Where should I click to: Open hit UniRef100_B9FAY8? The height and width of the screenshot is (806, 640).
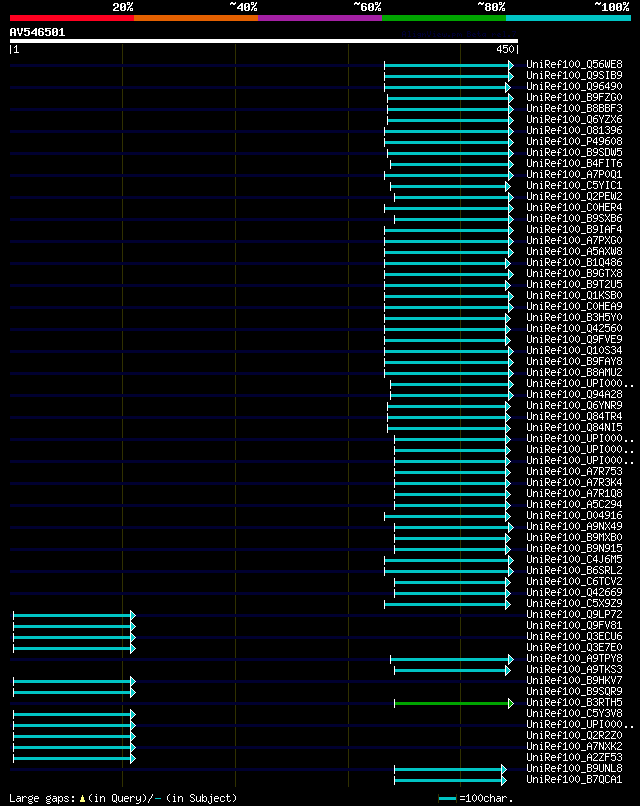click(x=574, y=361)
